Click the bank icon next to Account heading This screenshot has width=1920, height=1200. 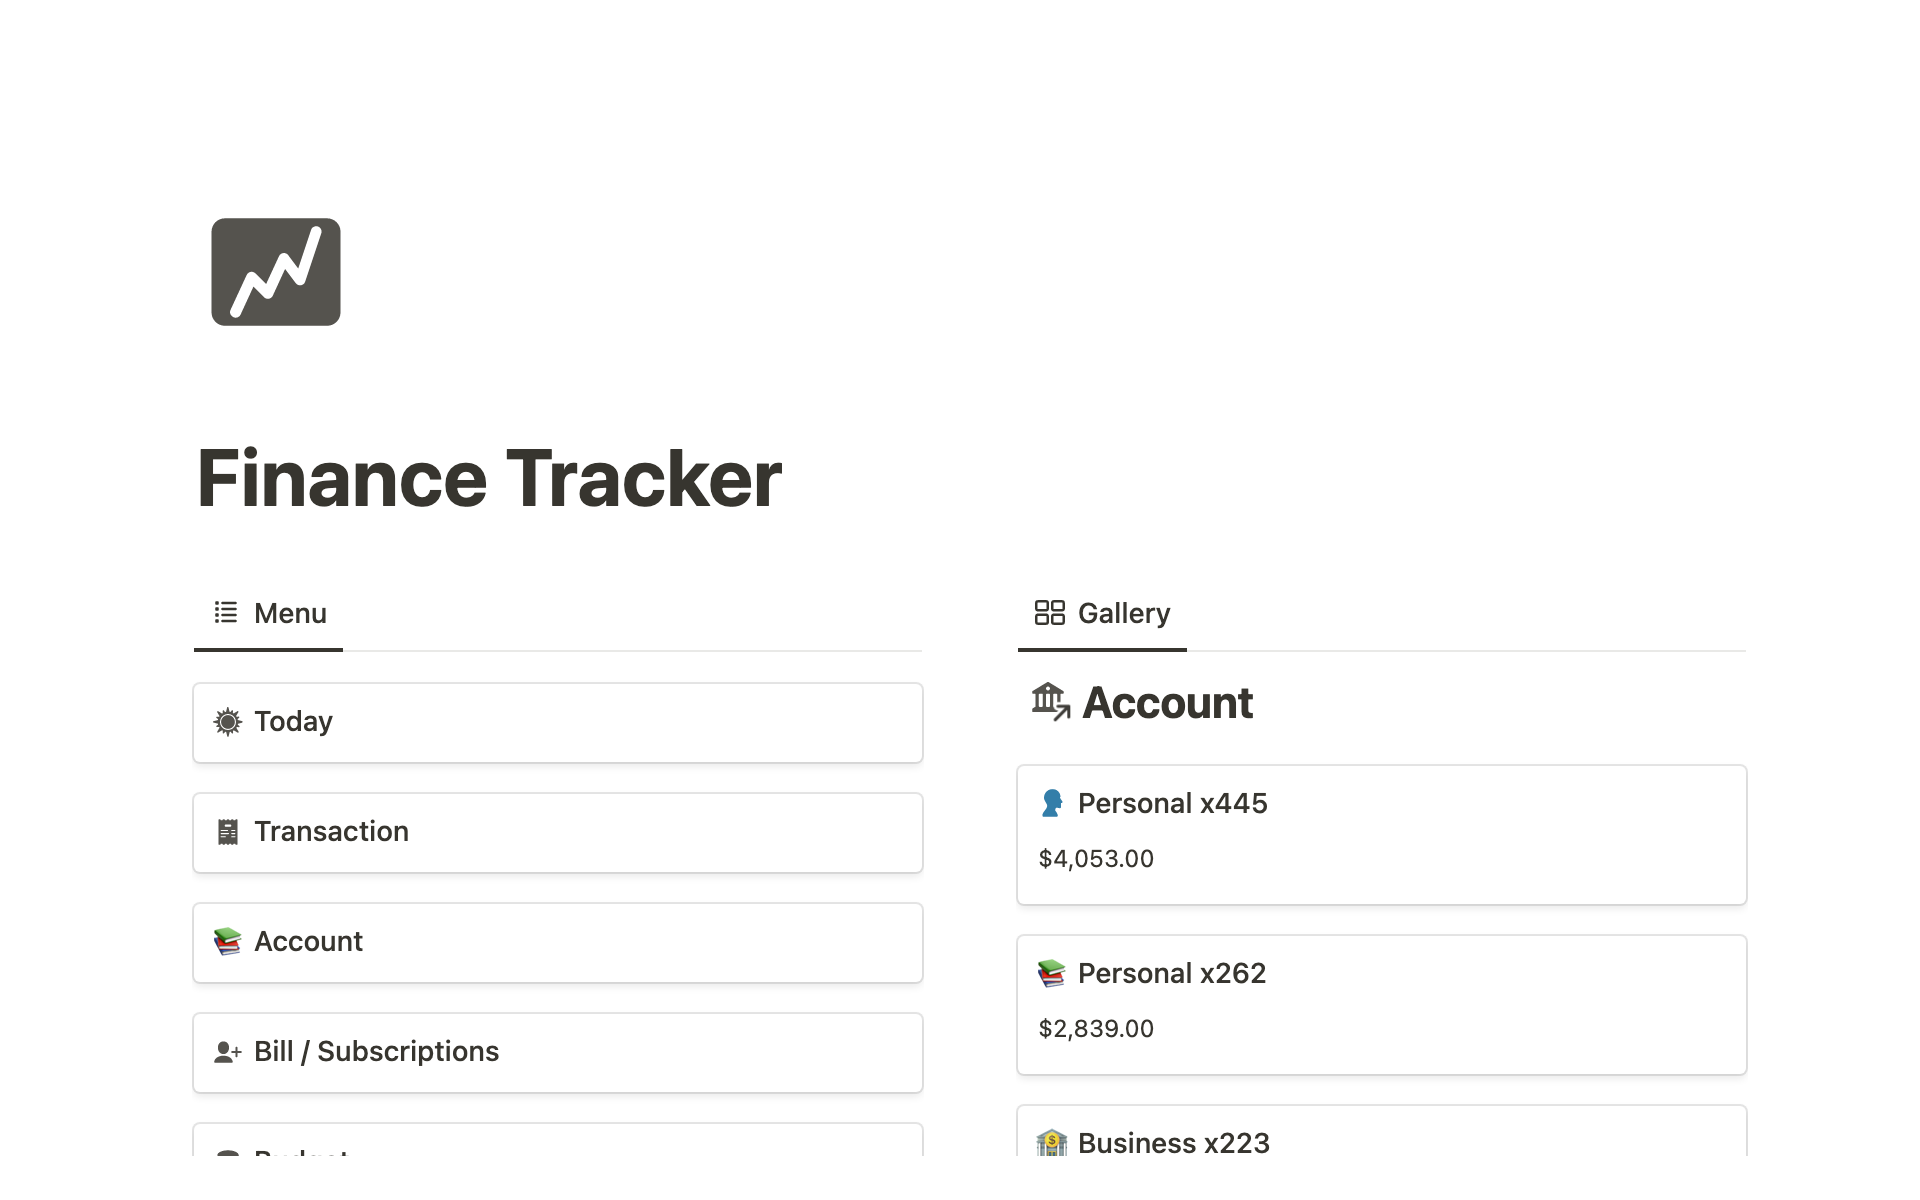1050,702
